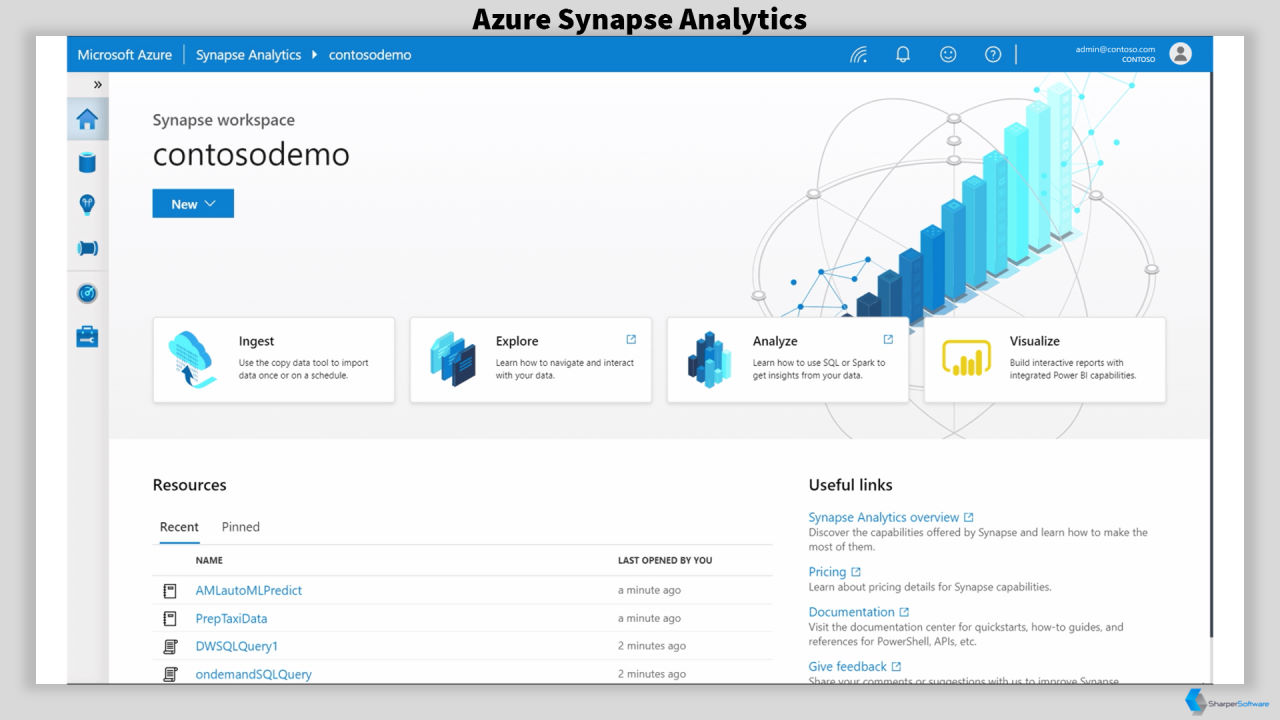Open ondemandSQLQuery script
This screenshot has height=720, width=1280.
click(254, 674)
